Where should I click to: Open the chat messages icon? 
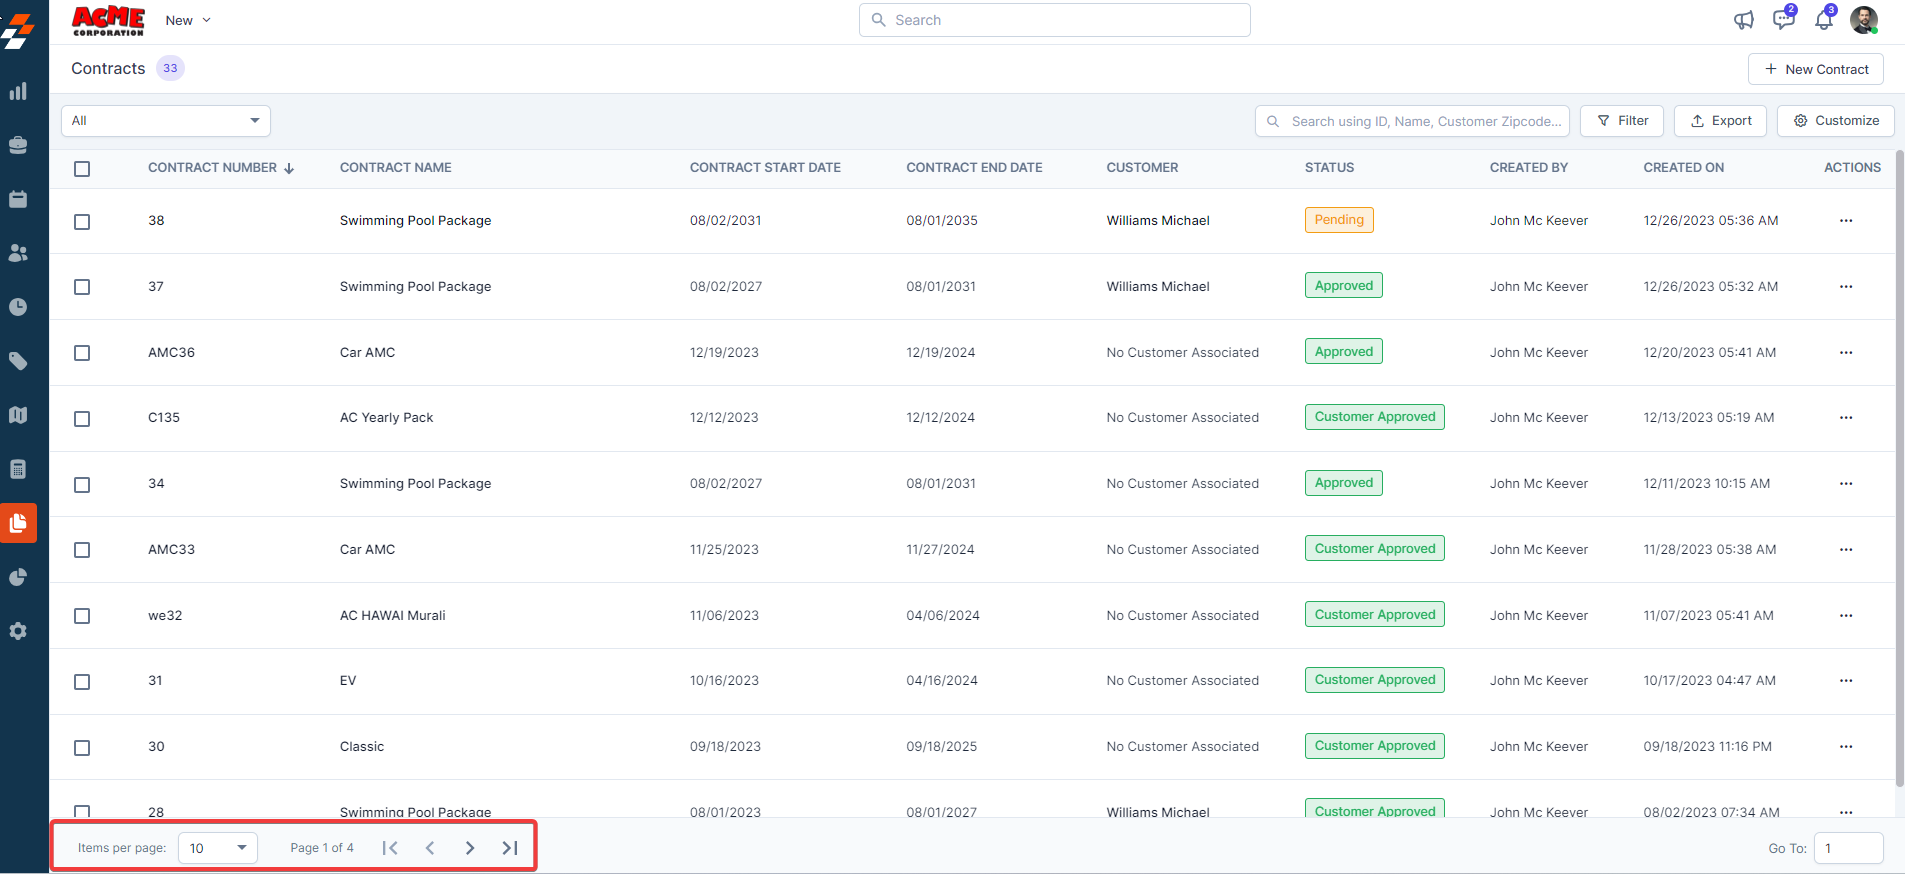tap(1783, 20)
